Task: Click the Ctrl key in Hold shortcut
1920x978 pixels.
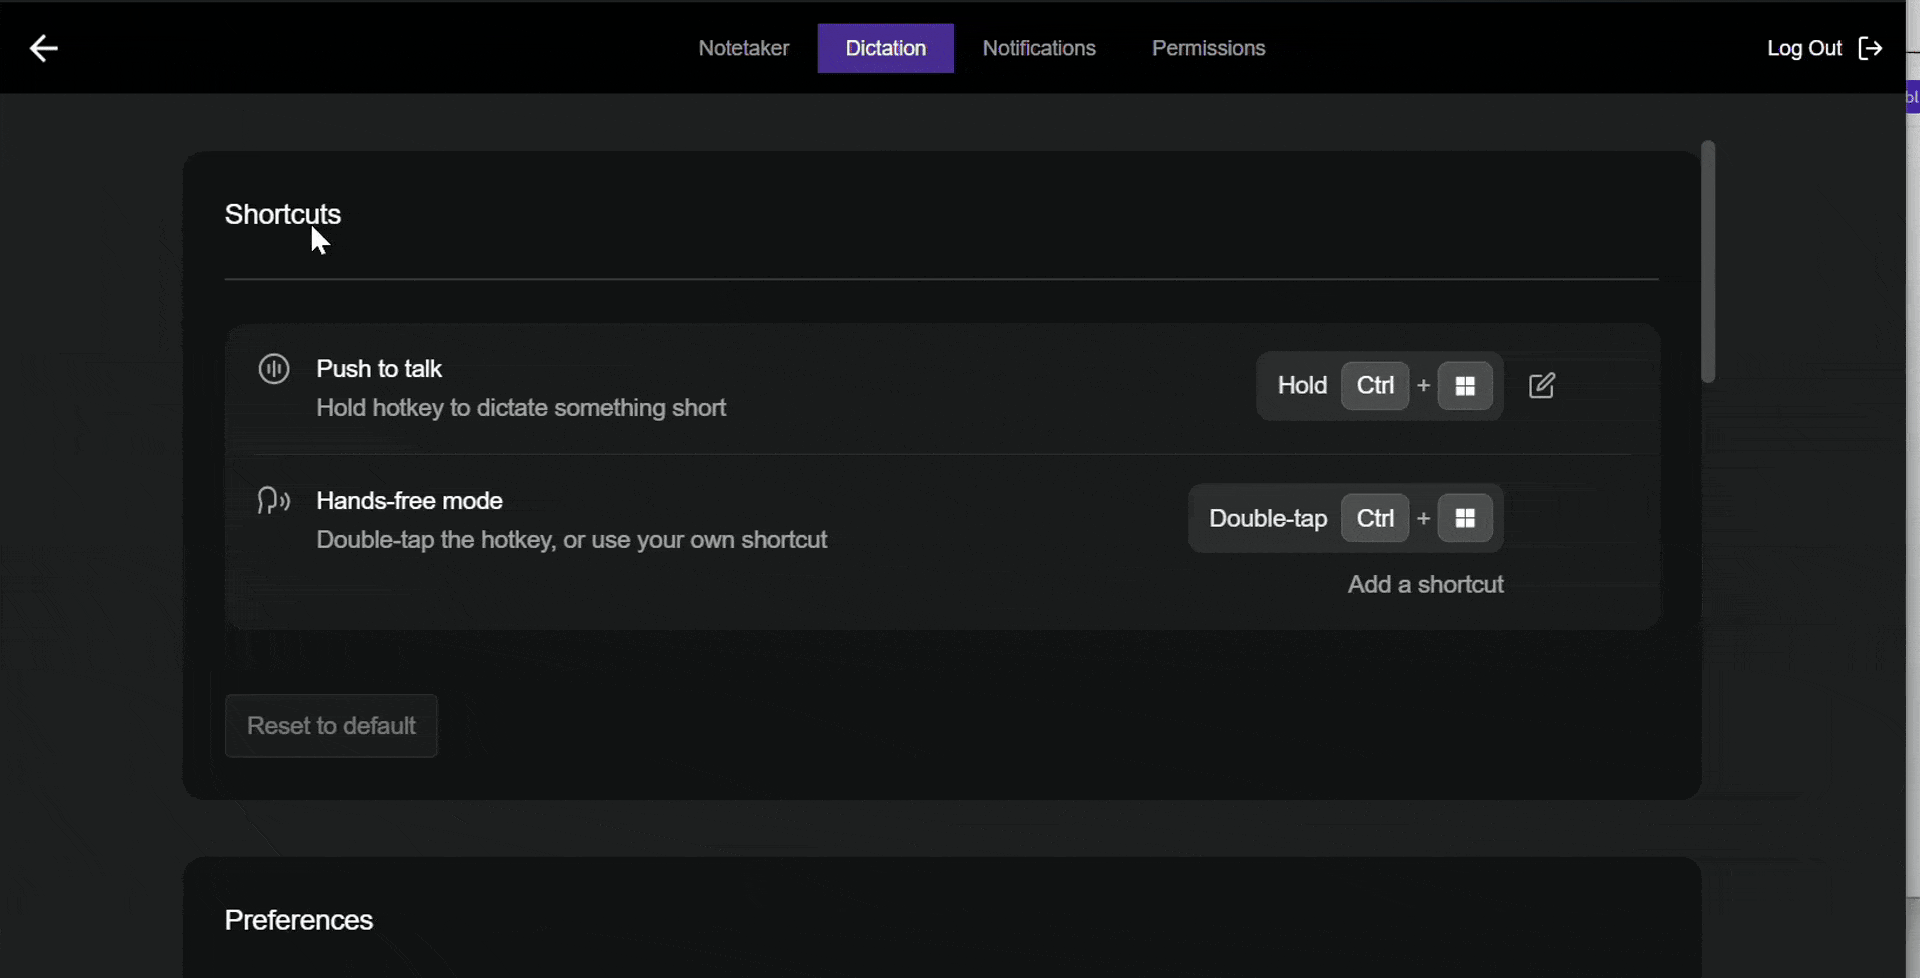Action: (x=1375, y=386)
